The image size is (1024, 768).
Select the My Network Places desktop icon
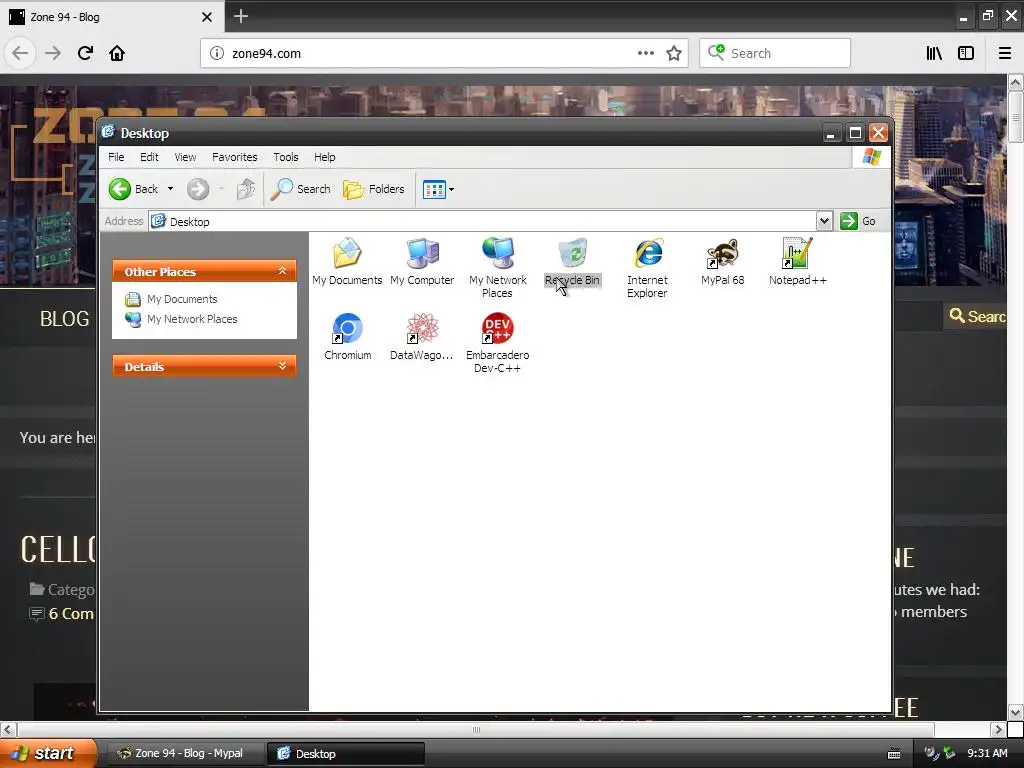[x=498, y=268]
